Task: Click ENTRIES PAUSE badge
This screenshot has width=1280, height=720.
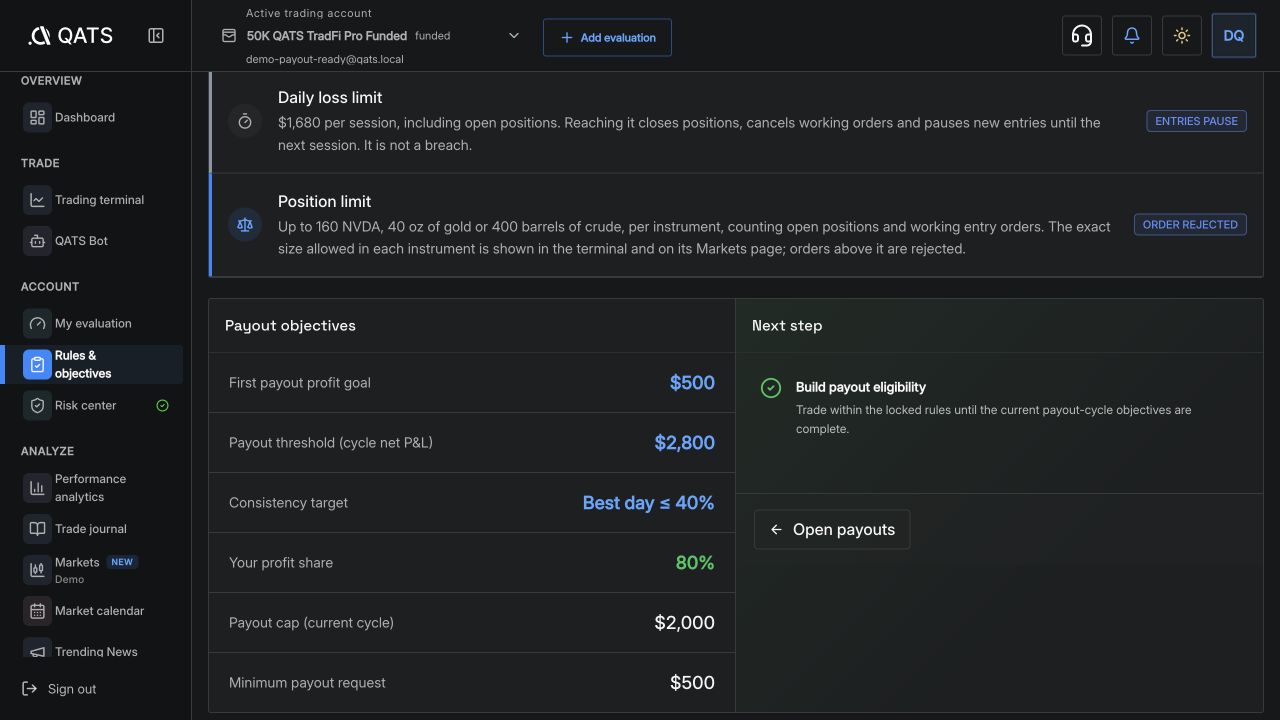Action: (x=1196, y=121)
